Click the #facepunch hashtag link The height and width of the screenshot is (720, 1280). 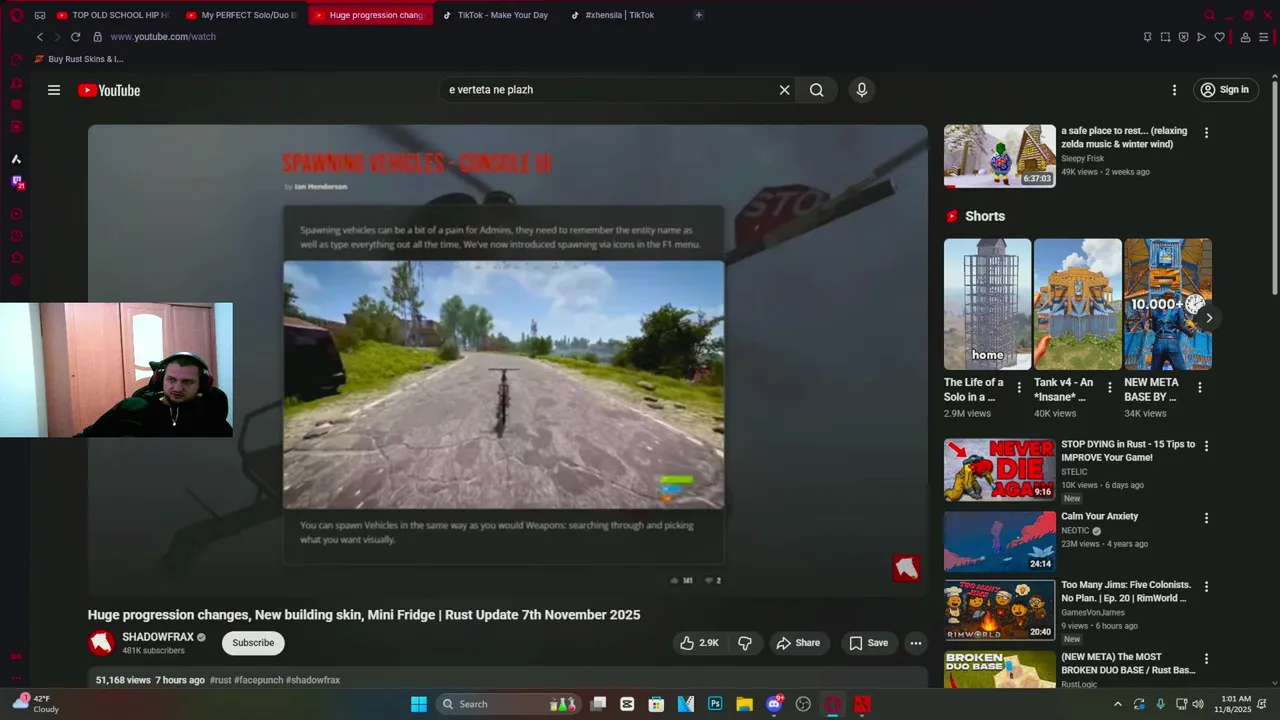pyautogui.click(x=258, y=680)
